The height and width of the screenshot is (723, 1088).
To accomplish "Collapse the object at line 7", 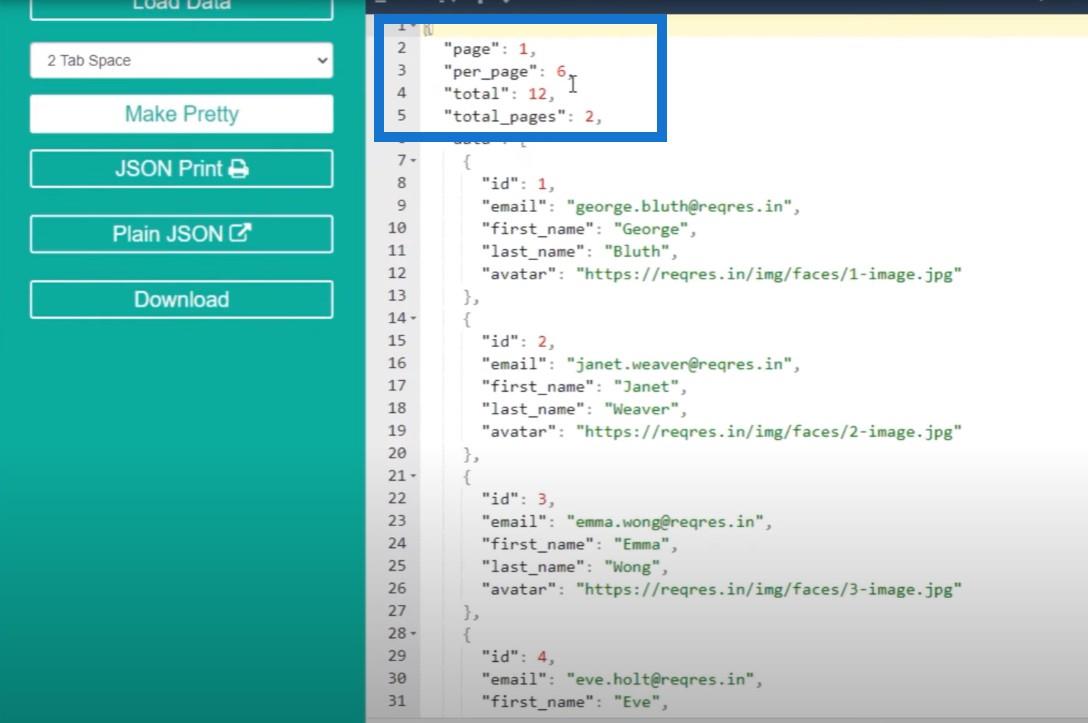I will point(414,161).
